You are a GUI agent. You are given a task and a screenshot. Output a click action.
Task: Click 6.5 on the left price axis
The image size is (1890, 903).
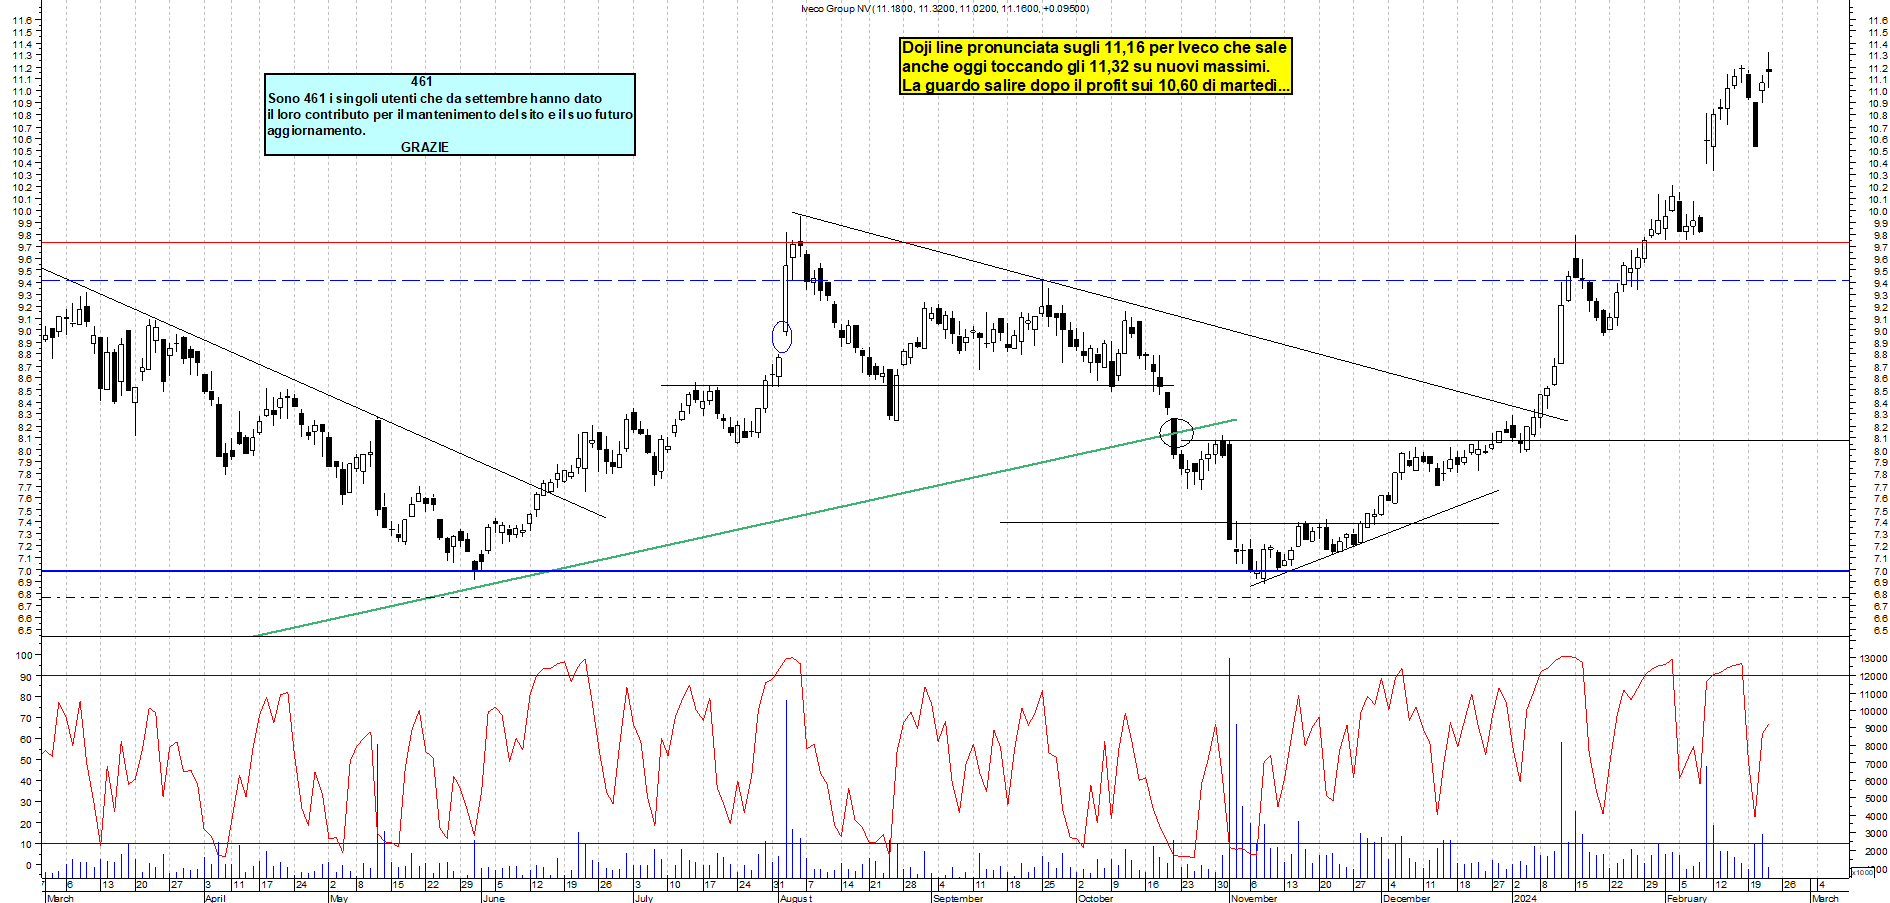[x=24, y=631]
